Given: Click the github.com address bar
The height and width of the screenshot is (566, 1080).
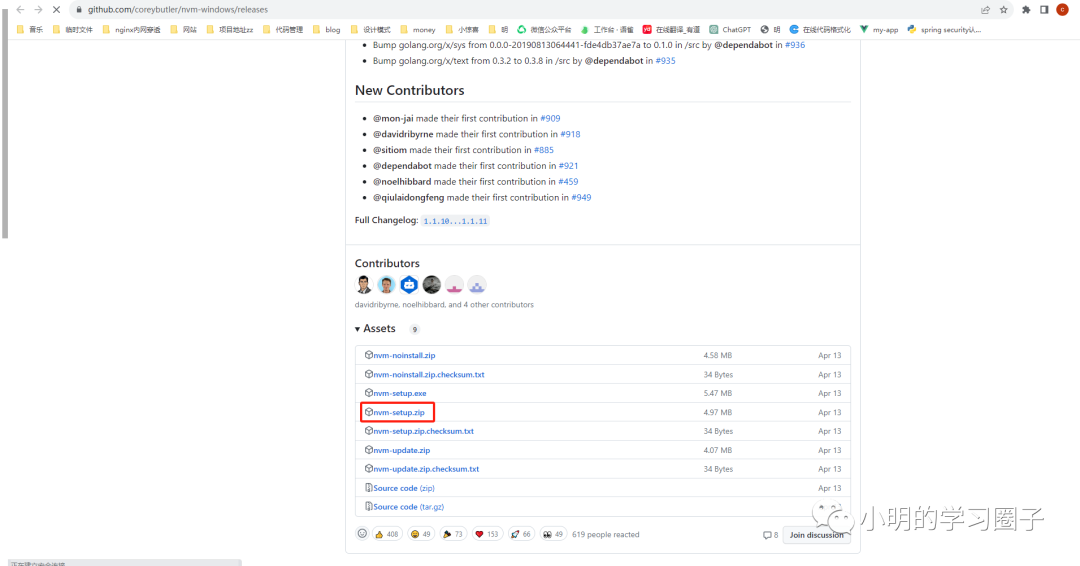Looking at the screenshot, I should pyautogui.click(x=523, y=10).
